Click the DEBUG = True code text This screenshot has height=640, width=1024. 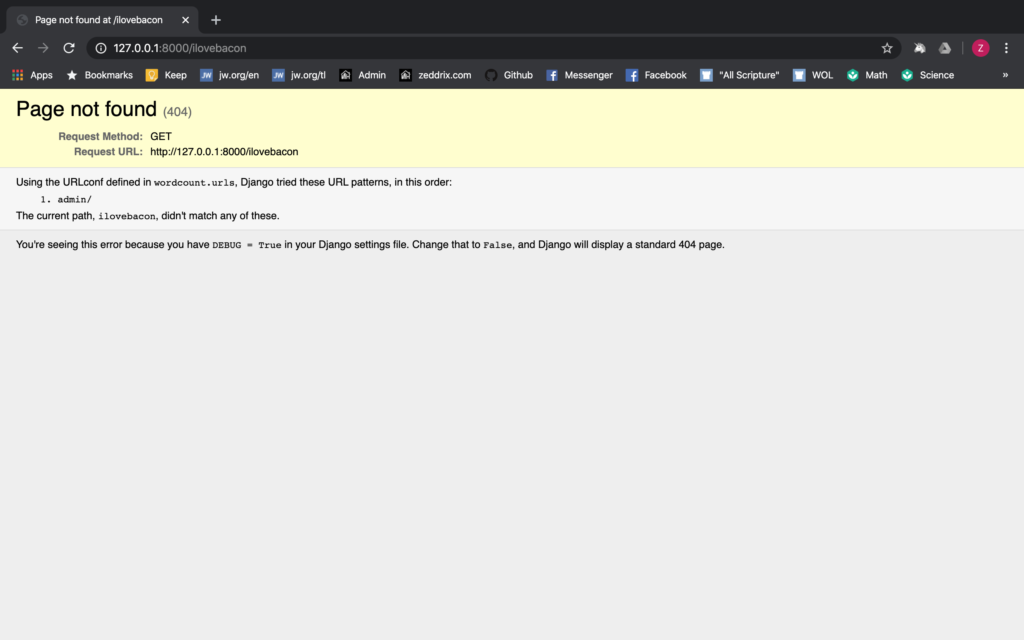tap(246, 245)
